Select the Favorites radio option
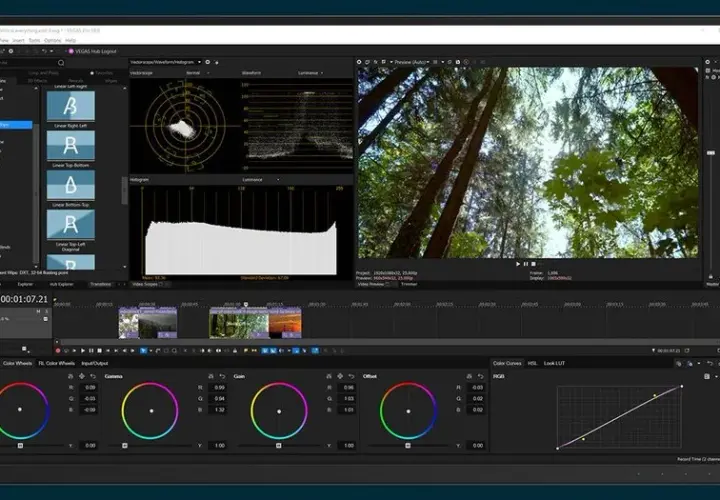The image size is (720, 500). click(92, 73)
